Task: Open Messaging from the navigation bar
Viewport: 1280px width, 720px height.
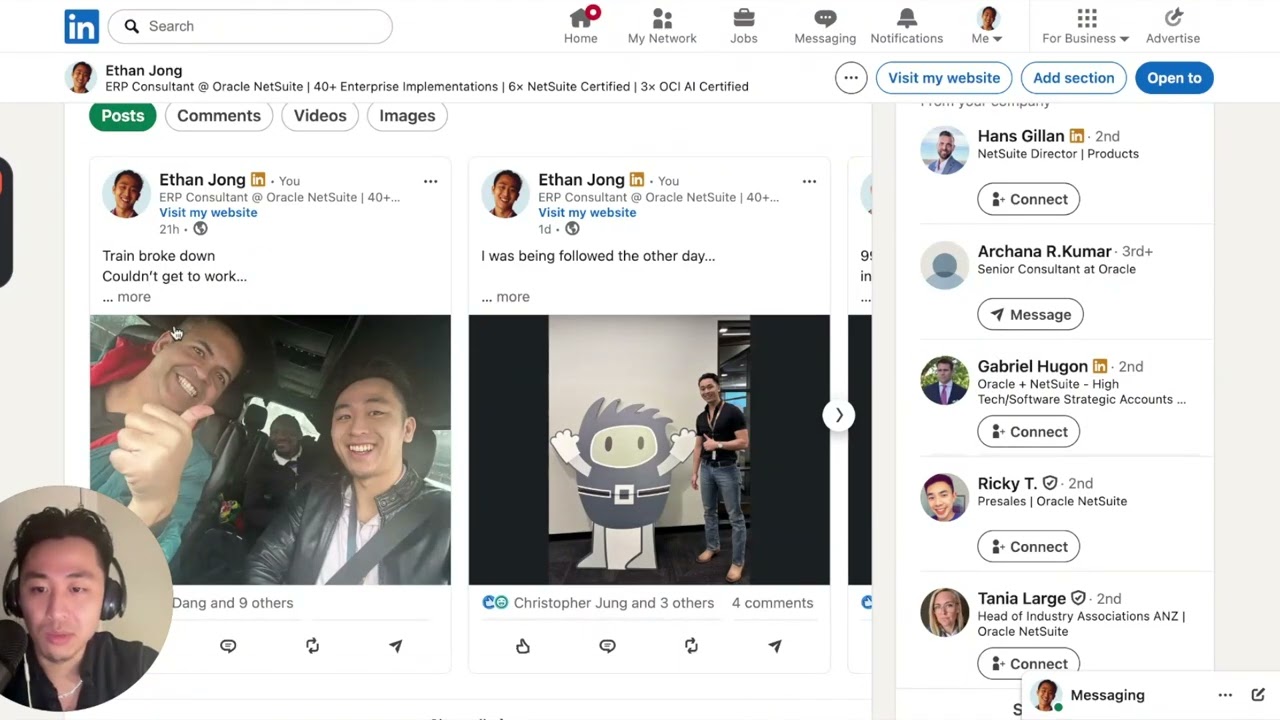Action: (x=825, y=26)
